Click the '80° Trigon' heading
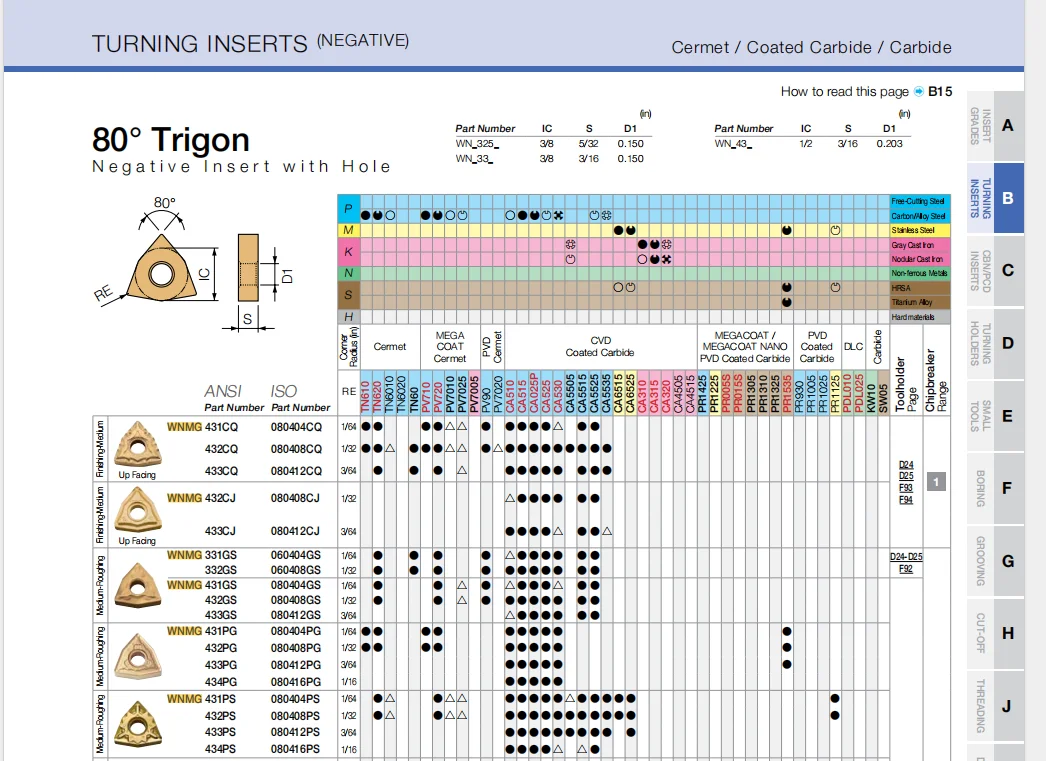 coord(171,140)
